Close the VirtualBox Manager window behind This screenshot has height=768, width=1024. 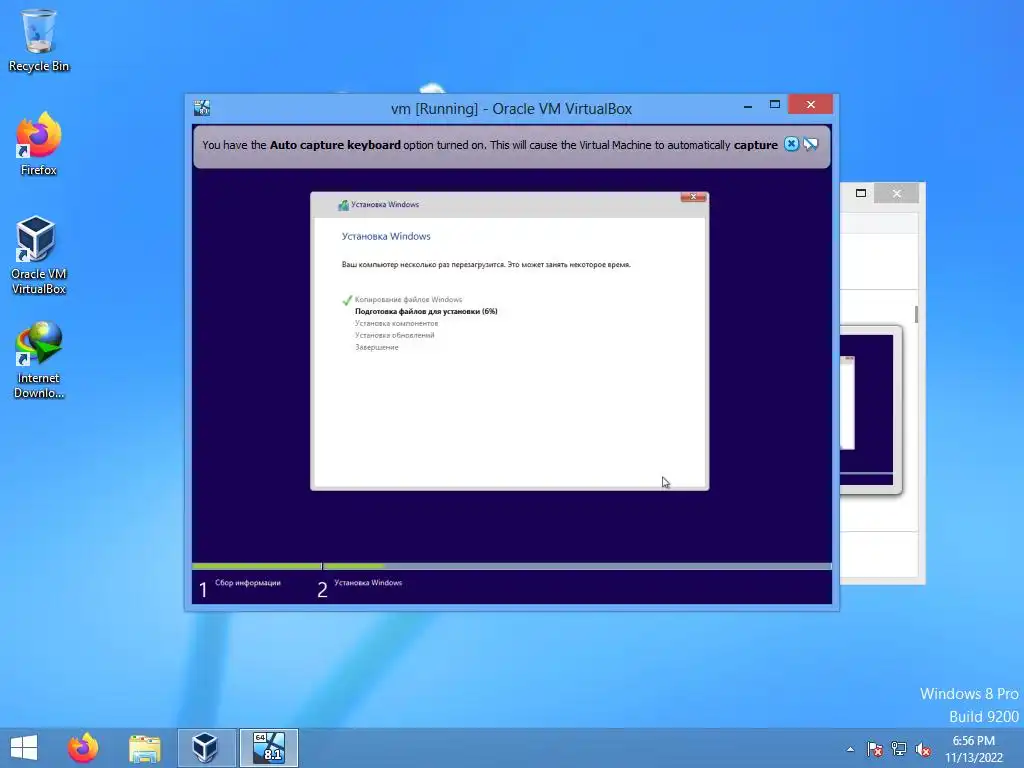[x=897, y=193]
